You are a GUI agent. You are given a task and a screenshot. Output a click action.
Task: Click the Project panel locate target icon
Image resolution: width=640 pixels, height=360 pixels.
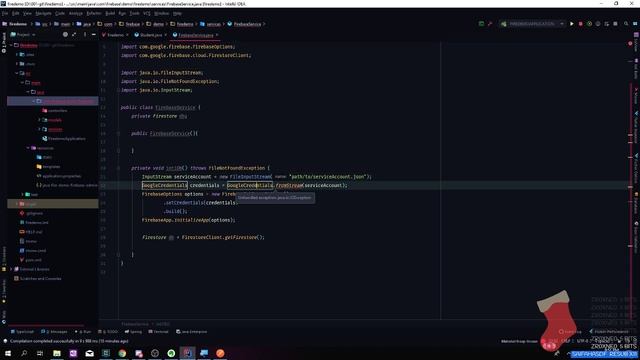[x=65, y=35]
